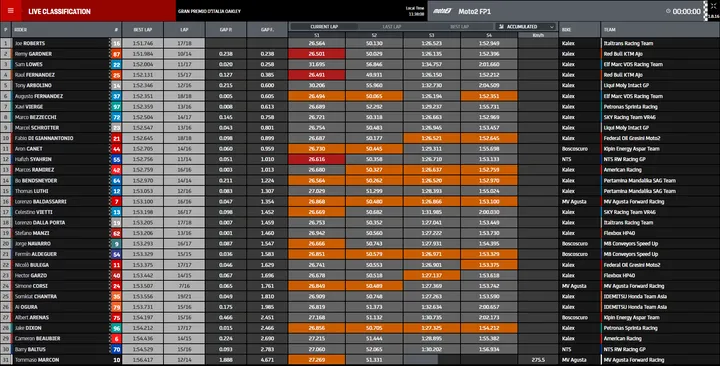
Task: Select rider Lorenzo BALDASSARRI row
Action: [360, 202]
